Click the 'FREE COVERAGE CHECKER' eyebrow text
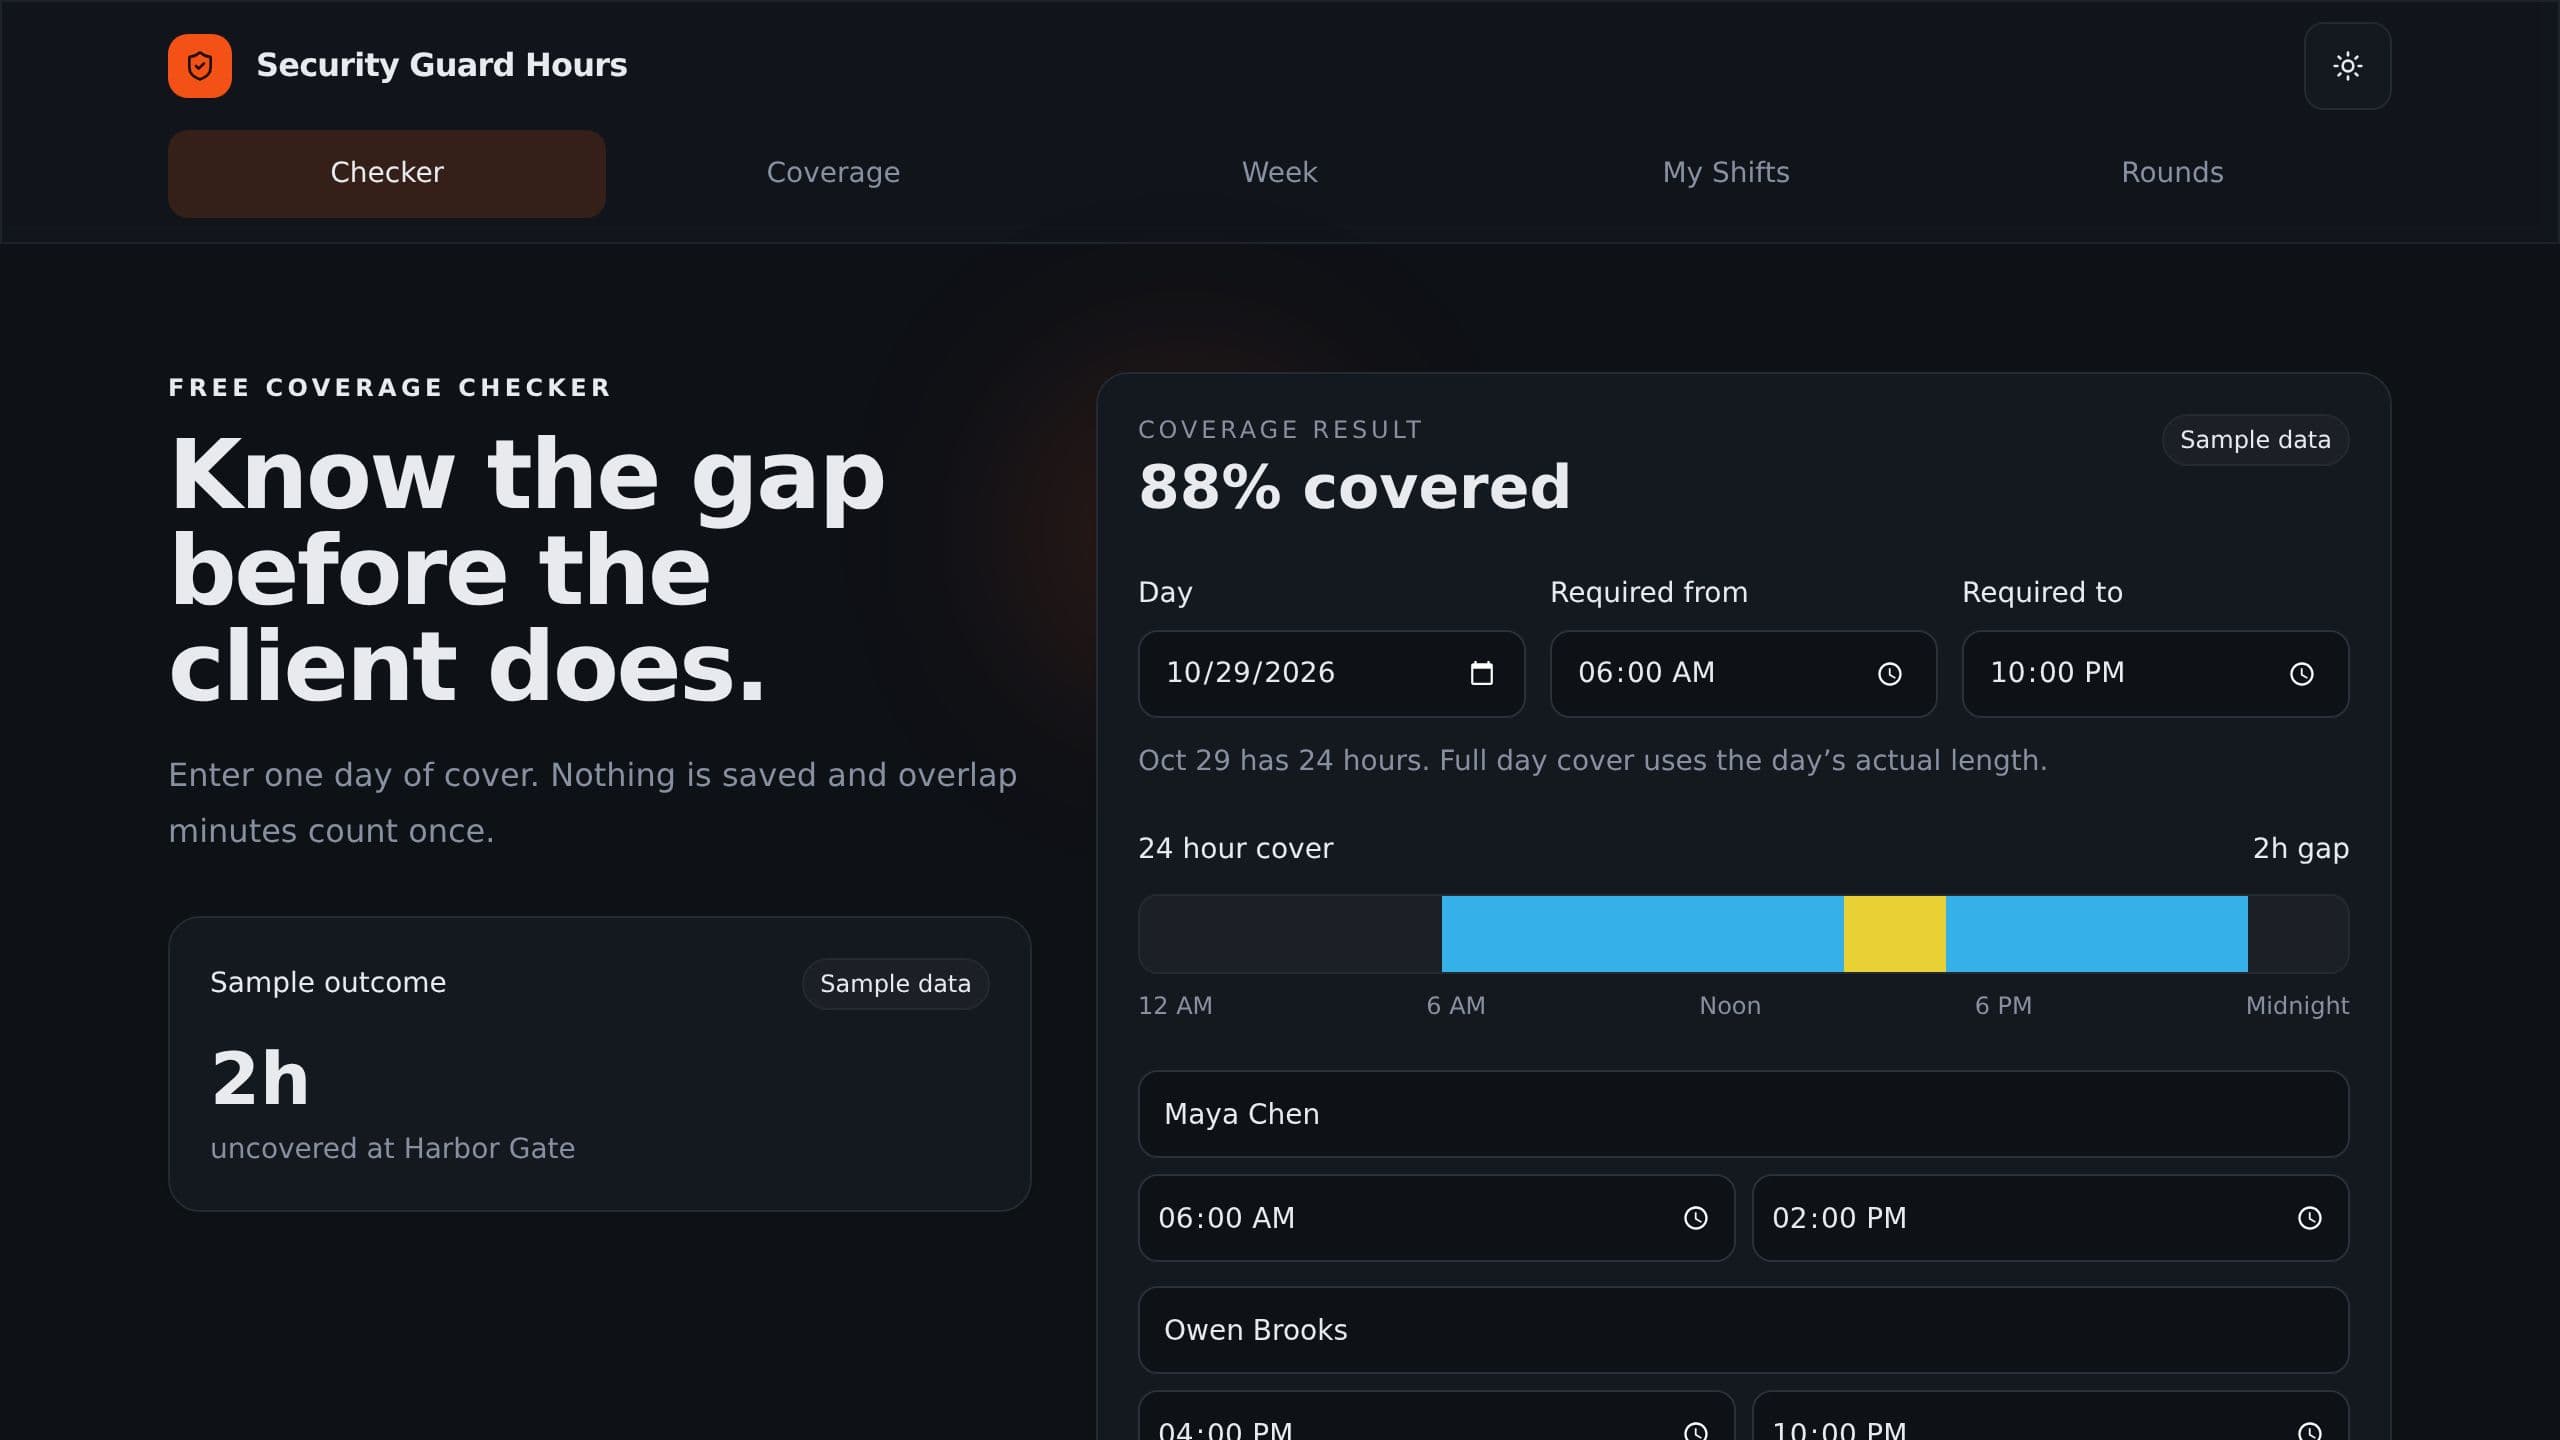This screenshot has height=1440, width=2560. 390,388
